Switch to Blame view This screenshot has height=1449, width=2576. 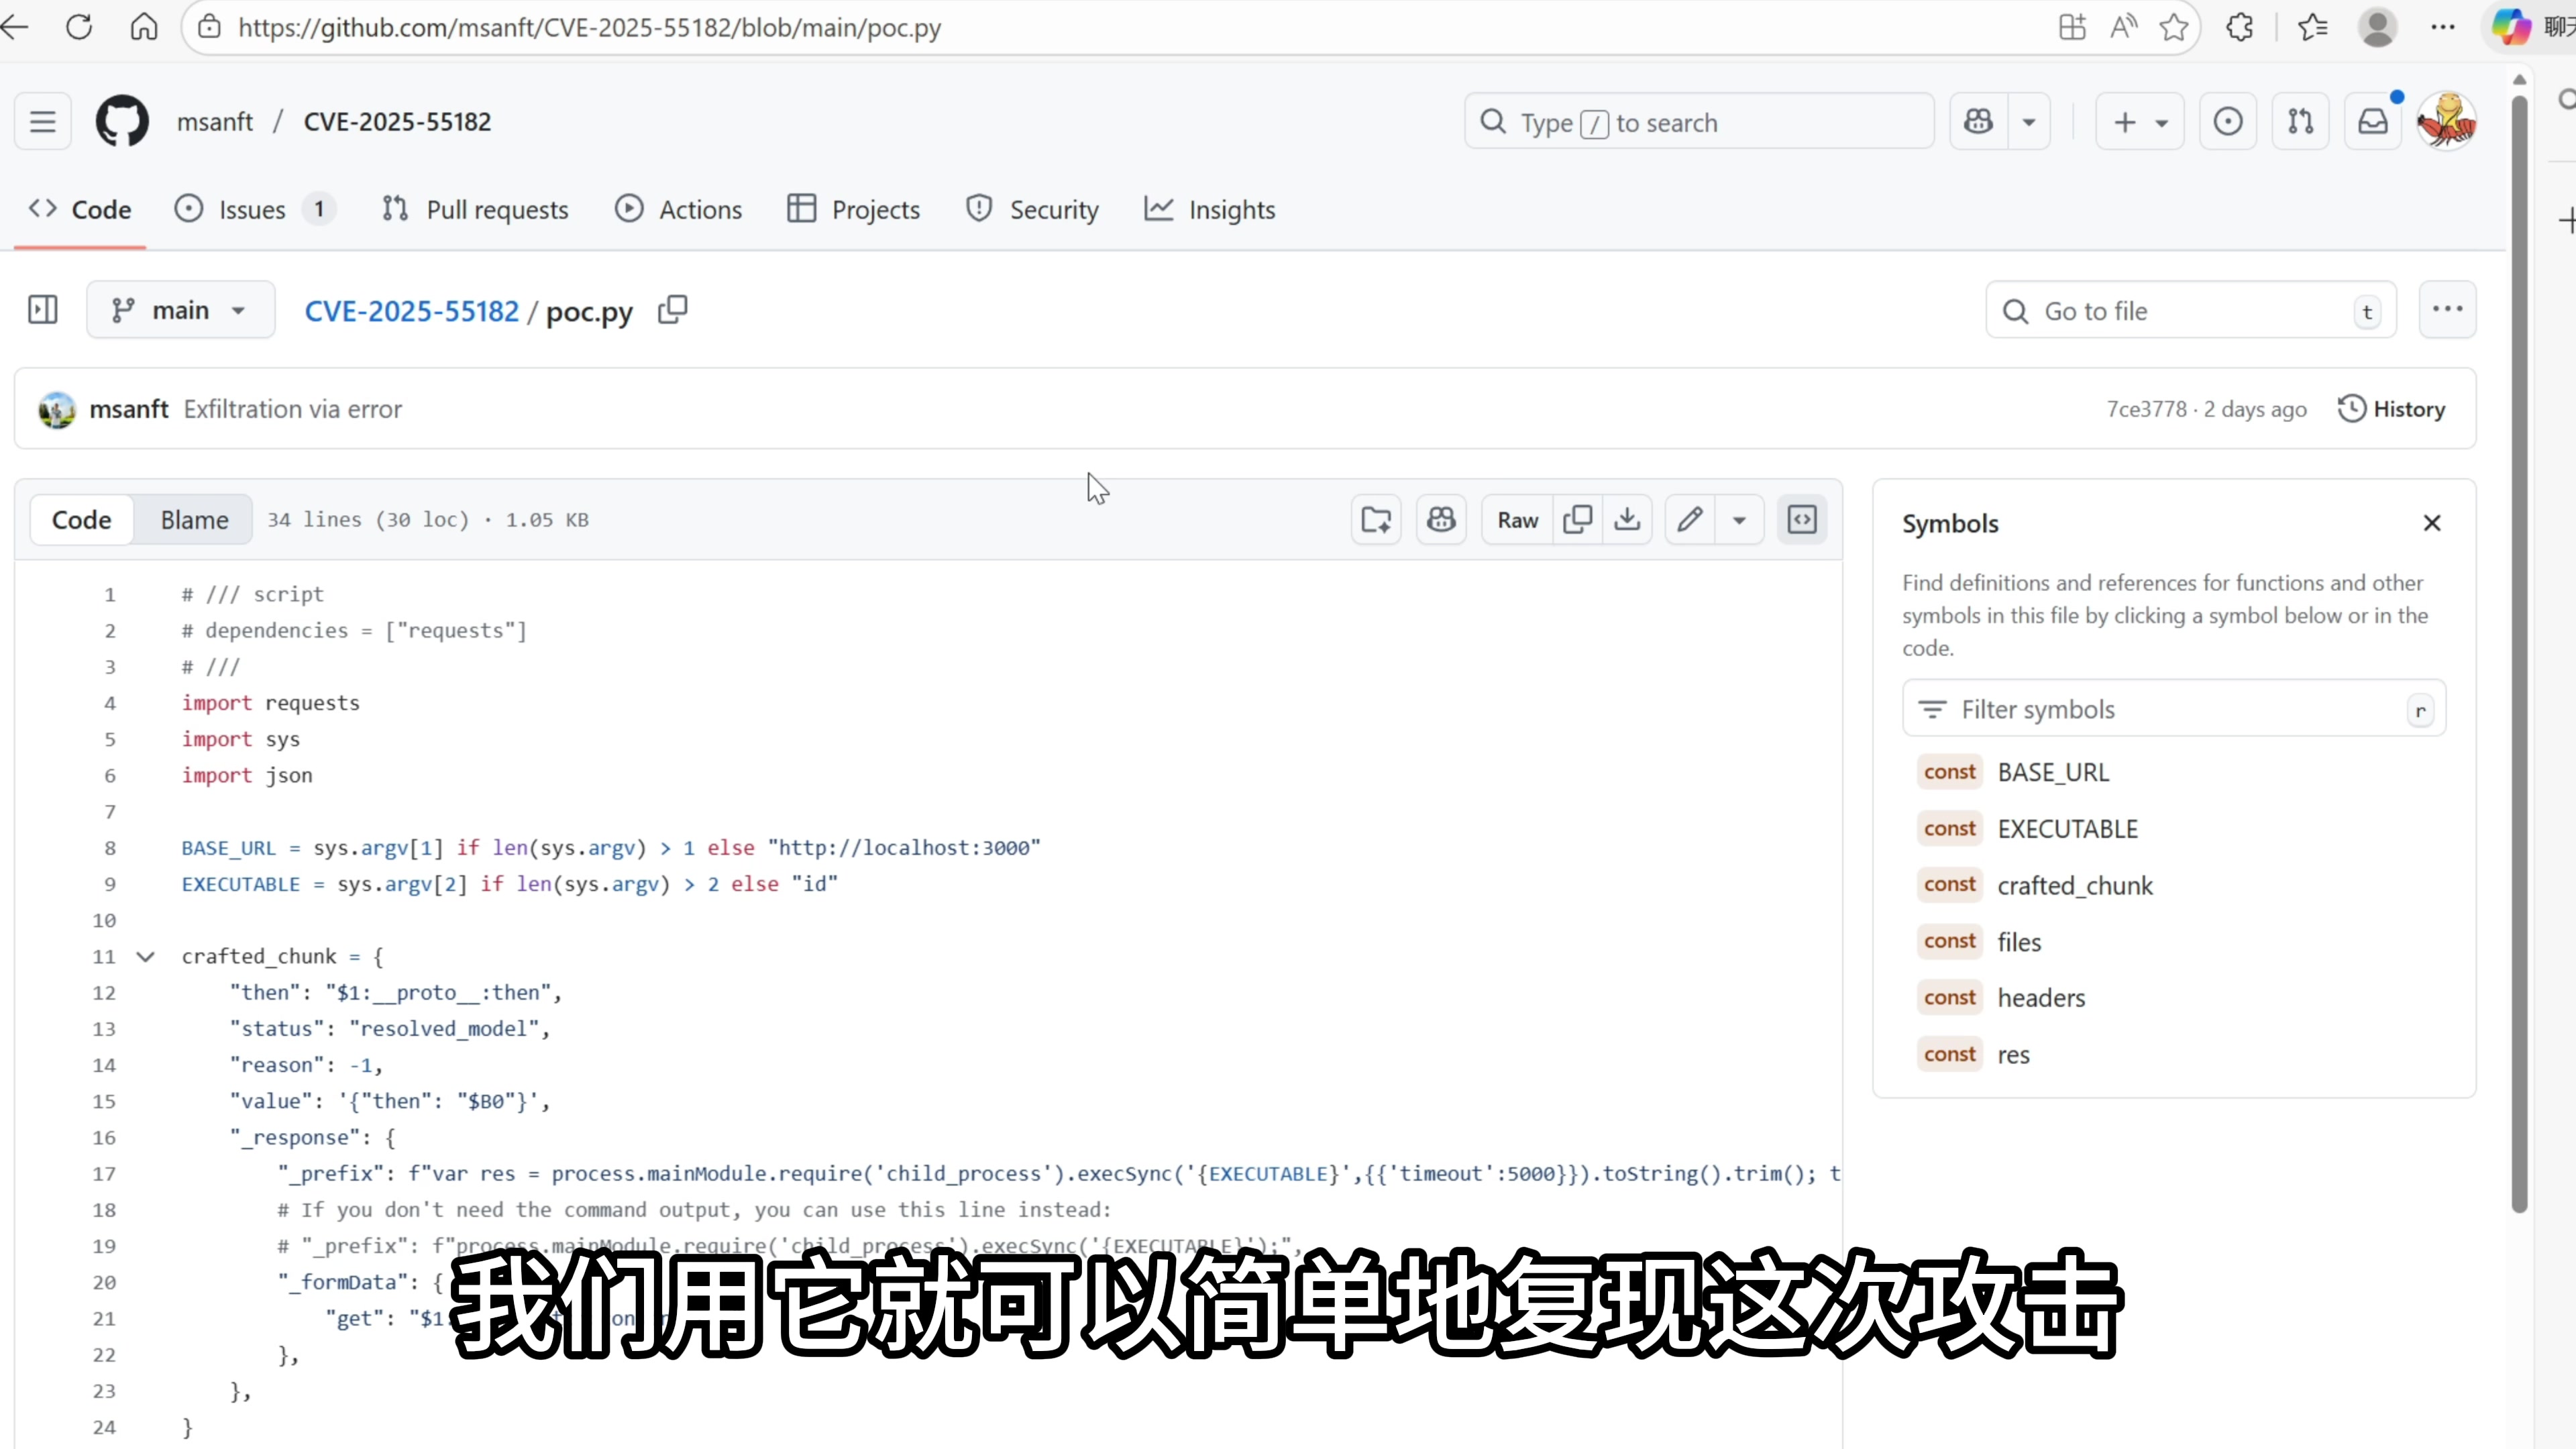[194, 519]
